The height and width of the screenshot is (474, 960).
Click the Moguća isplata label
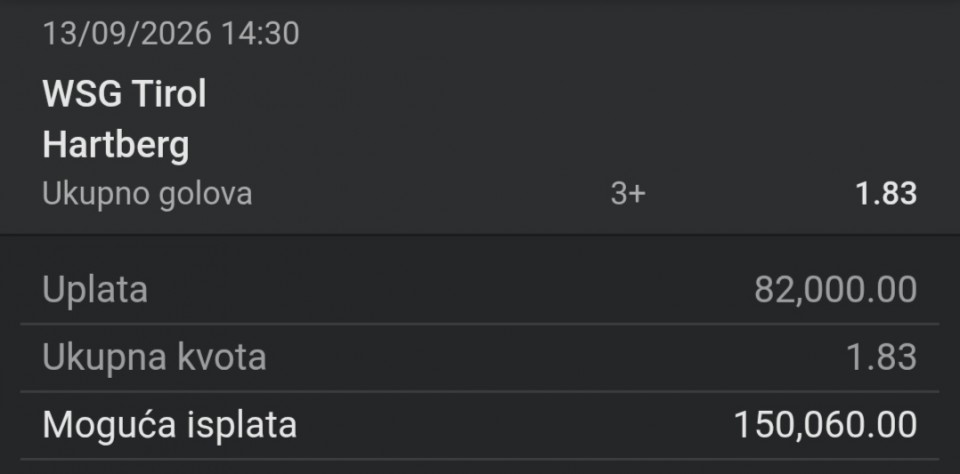pyautogui.click(x=170, y=424)
